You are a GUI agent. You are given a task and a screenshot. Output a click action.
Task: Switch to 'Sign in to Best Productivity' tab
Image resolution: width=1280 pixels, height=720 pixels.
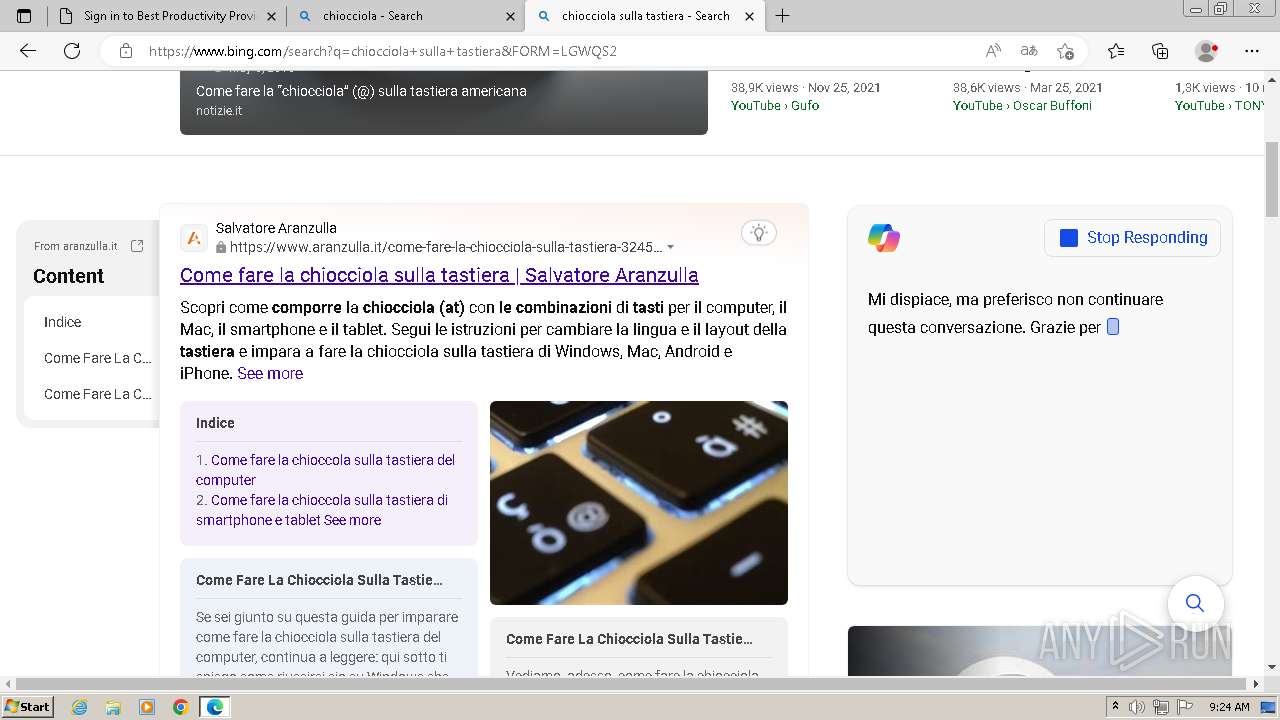coord(166,16)
